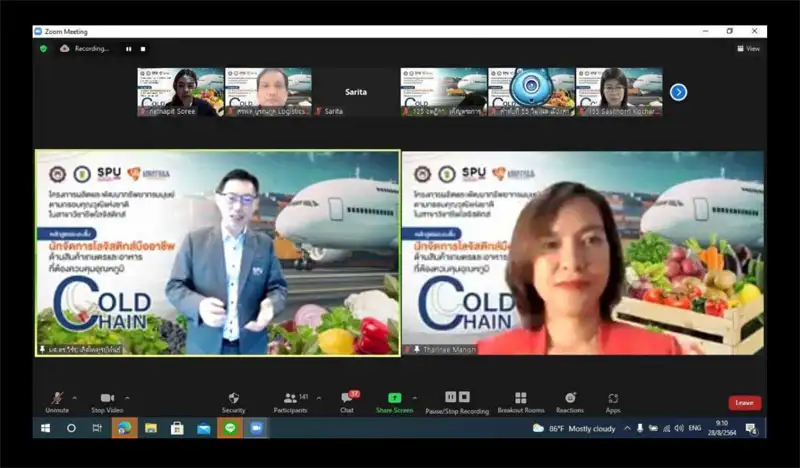The height and width of the screenshot is (468, 800).
Task: Open the Chat panel
Action: click(347, 400)
